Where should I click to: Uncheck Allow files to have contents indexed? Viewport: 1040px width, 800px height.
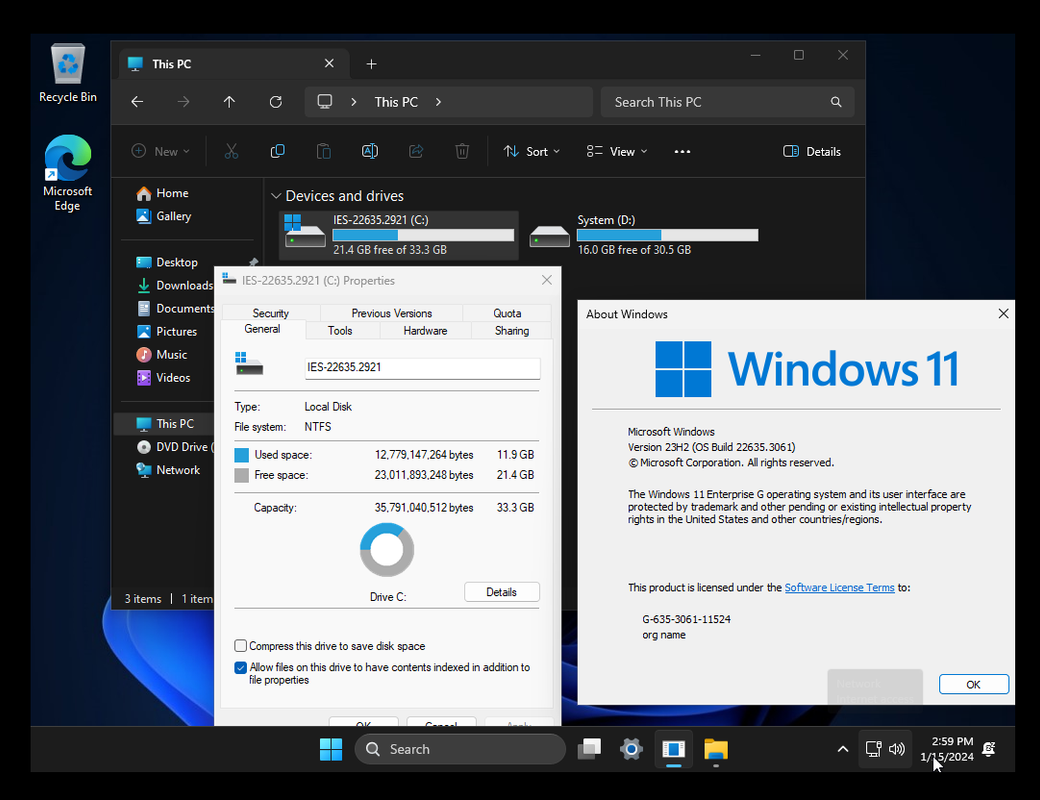(241, 668)
